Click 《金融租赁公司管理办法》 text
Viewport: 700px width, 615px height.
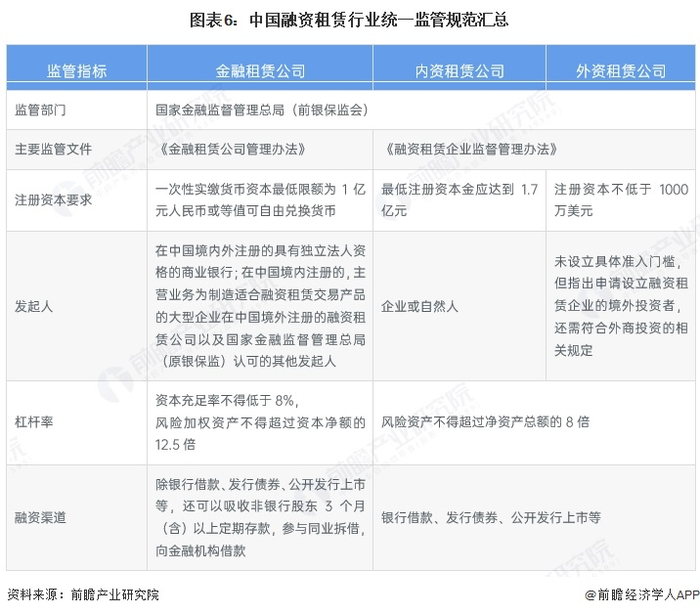coord(233,149)
